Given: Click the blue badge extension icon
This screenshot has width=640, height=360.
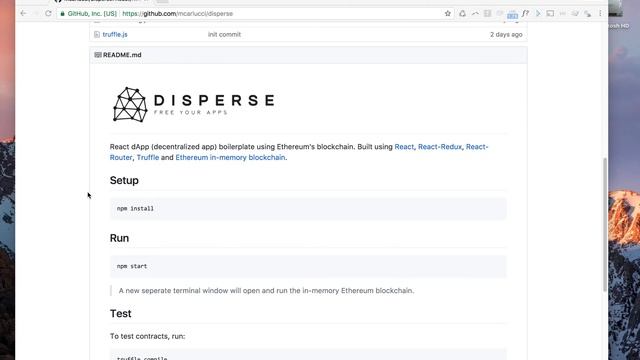Looking at the screenshot, I should pos(512,15).
